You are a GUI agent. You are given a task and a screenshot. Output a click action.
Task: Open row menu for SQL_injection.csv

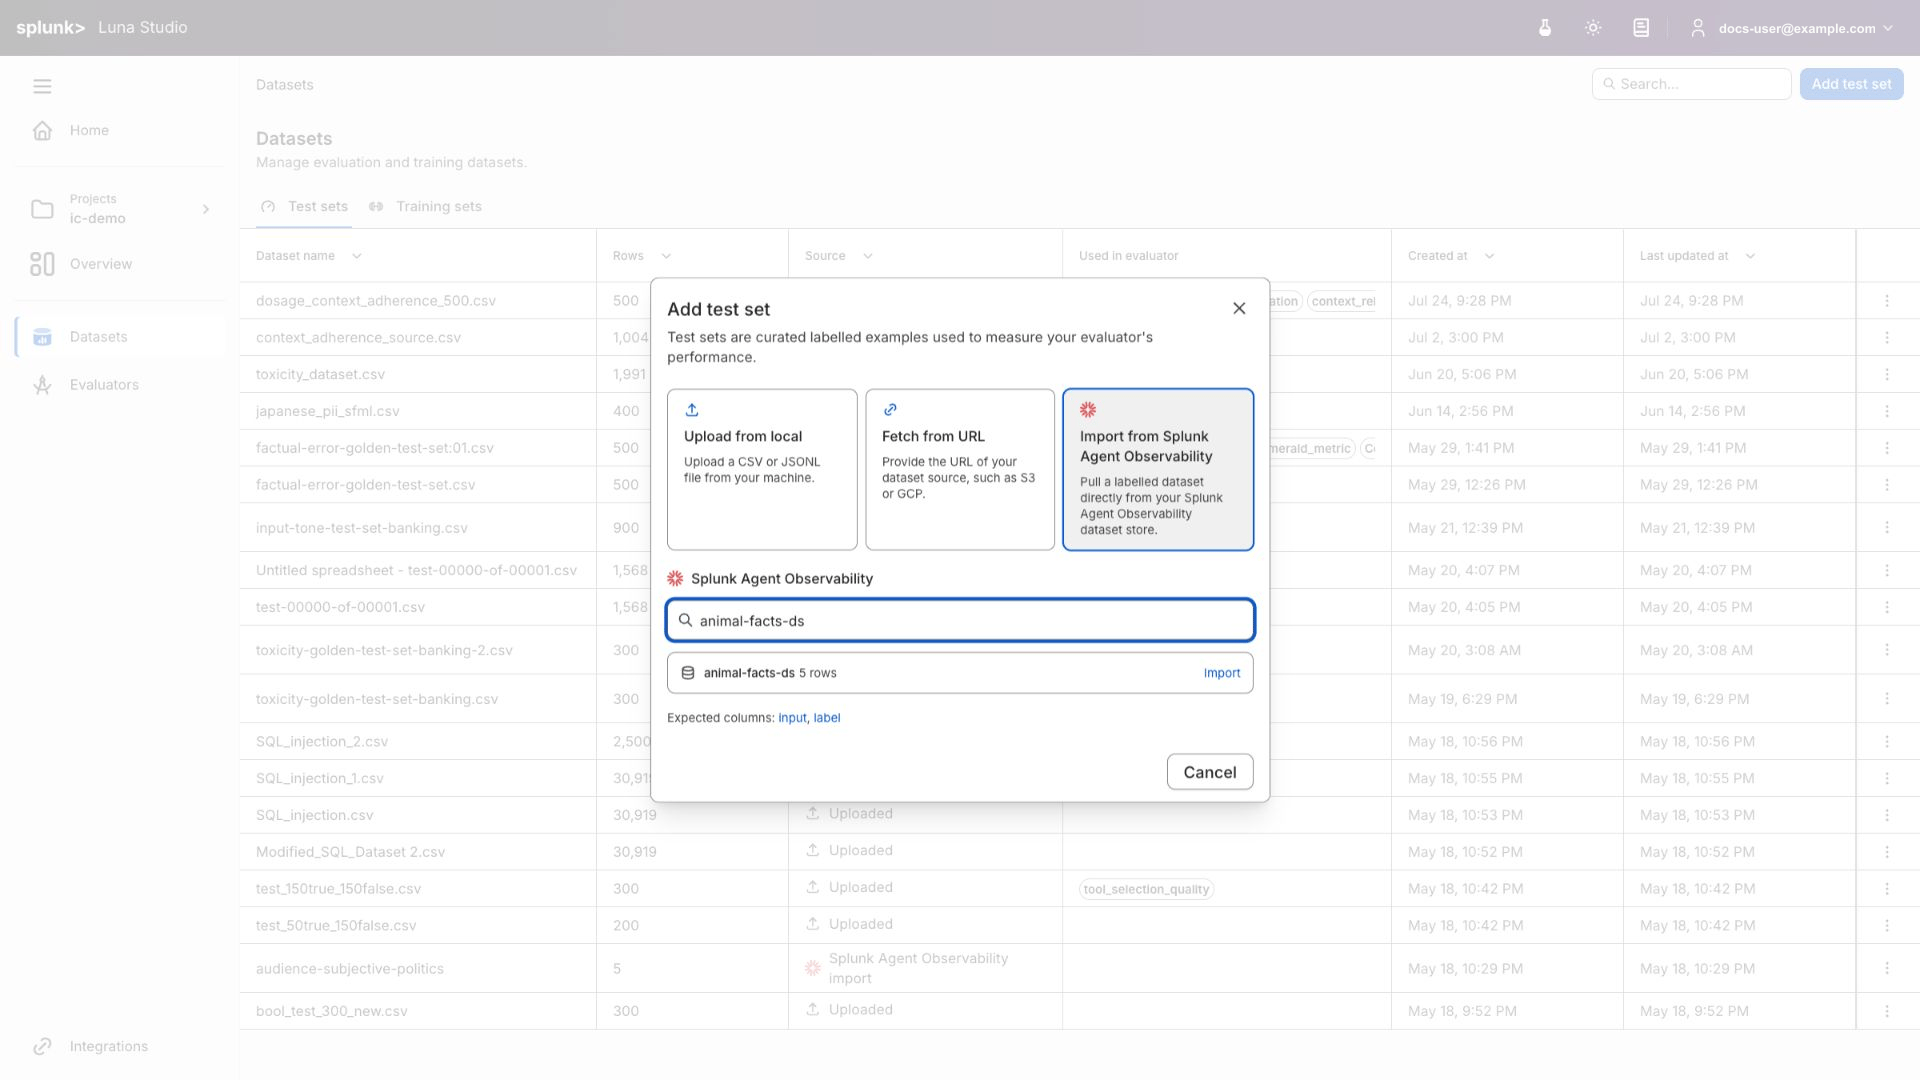[x=1887, y=815]
